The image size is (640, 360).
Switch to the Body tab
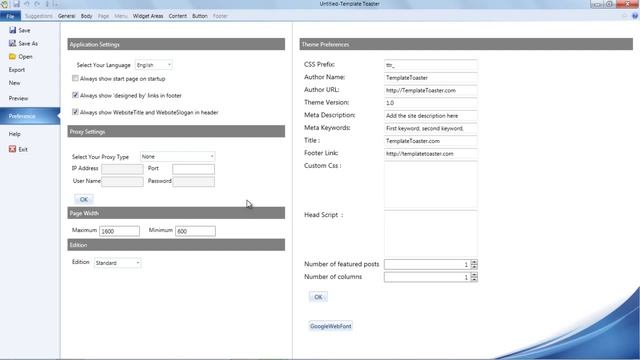(87, 16)
